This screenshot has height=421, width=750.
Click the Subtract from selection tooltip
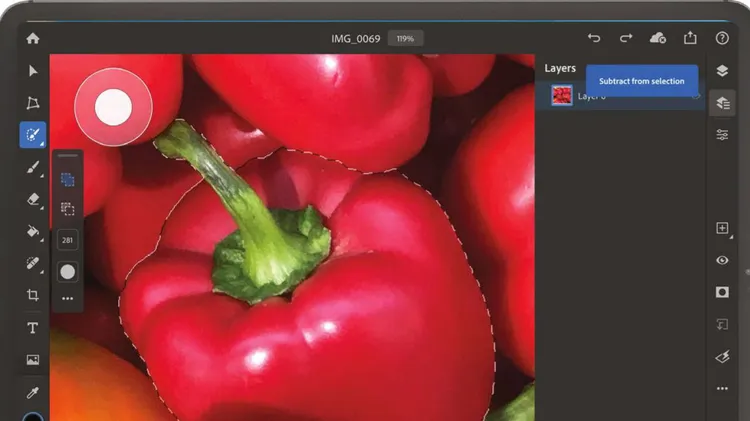(x=641, y=81)
